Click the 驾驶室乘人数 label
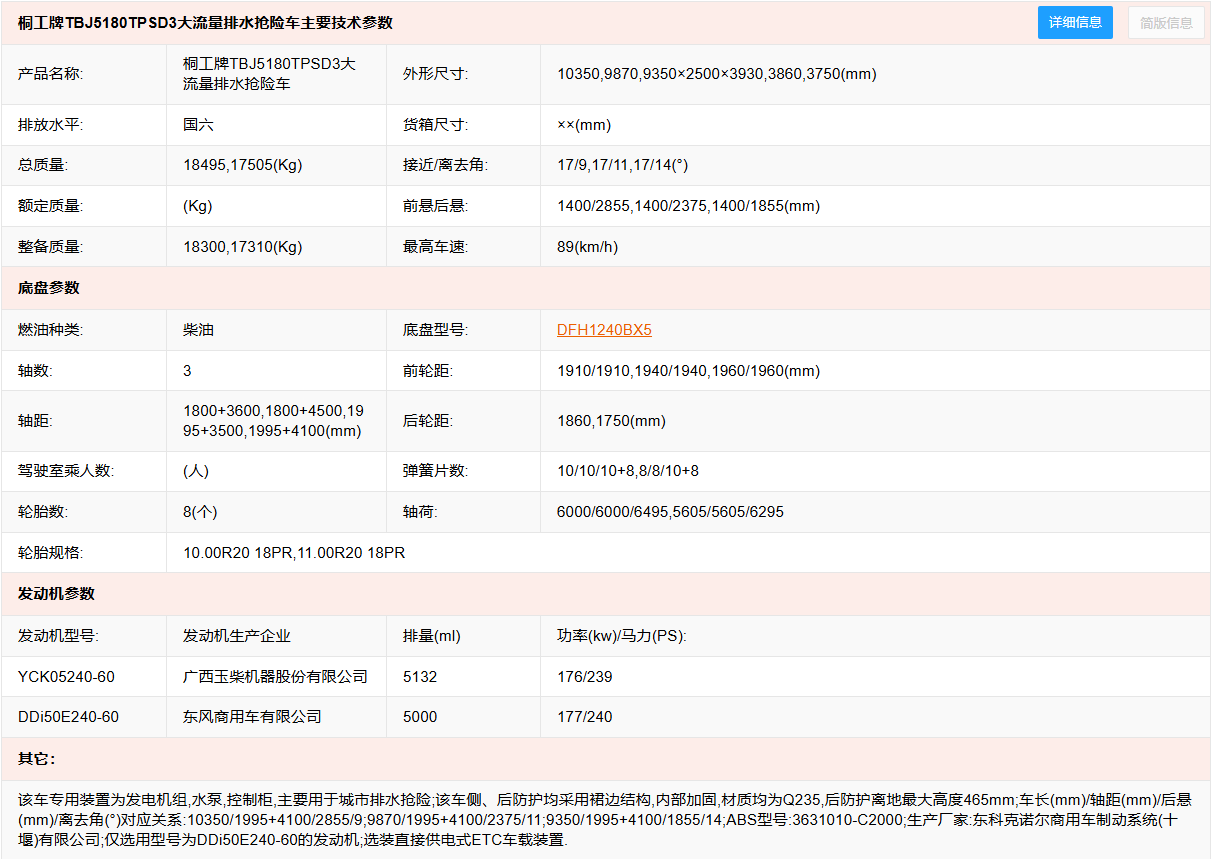 click(66, 471)
